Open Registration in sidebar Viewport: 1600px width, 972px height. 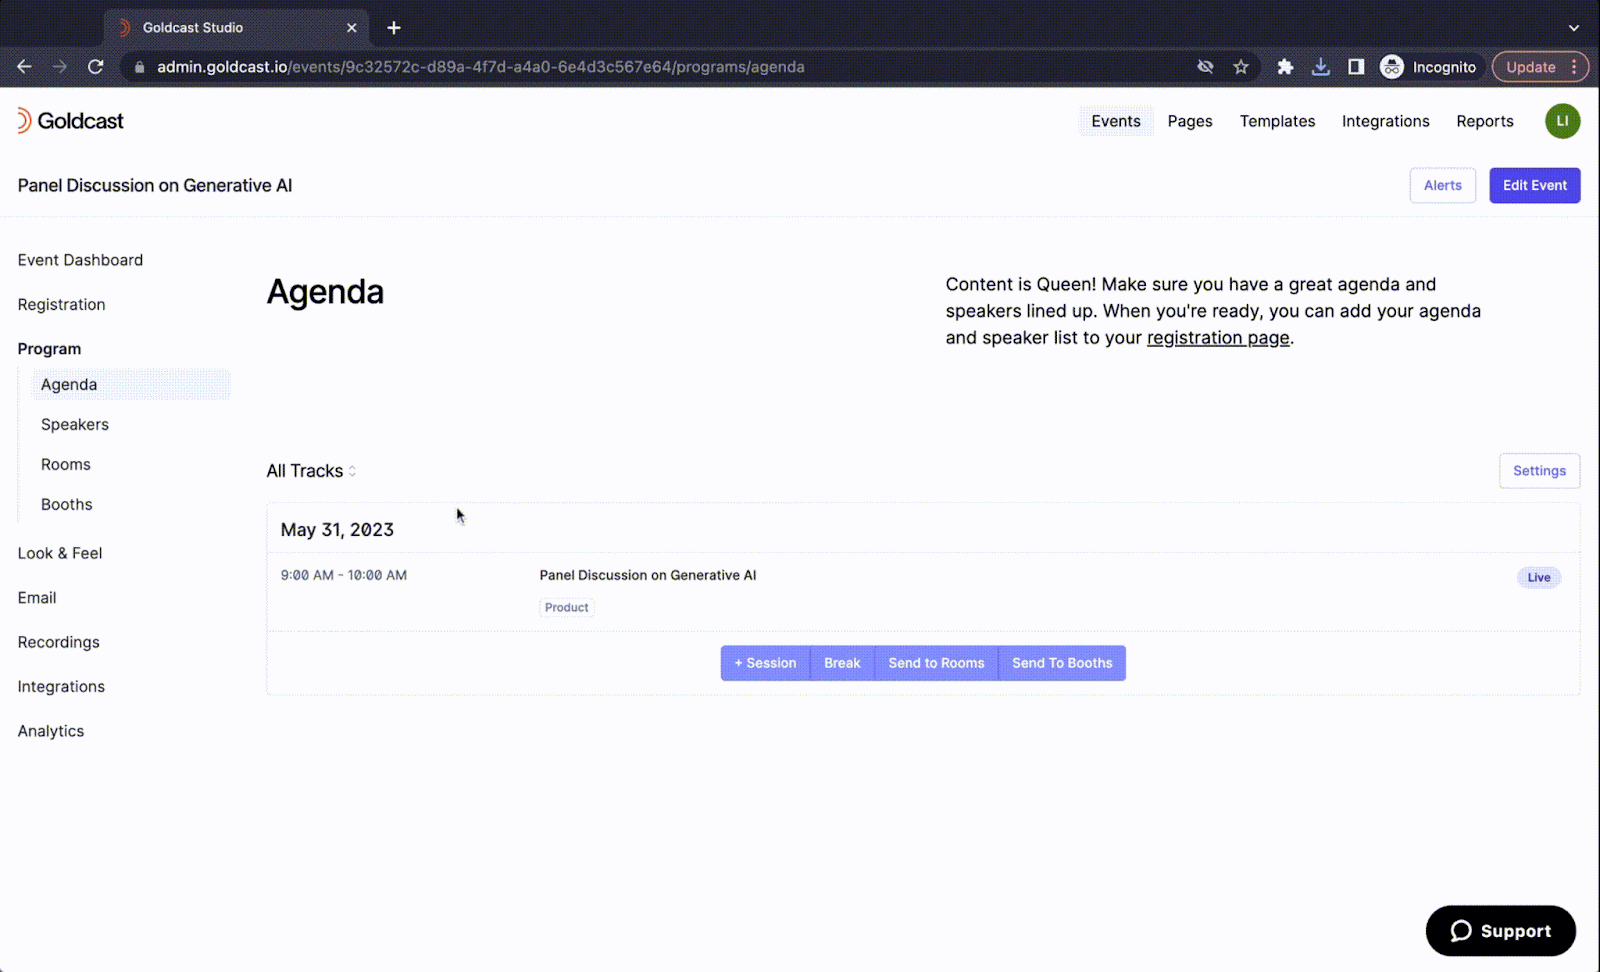[x=61, y=305]
